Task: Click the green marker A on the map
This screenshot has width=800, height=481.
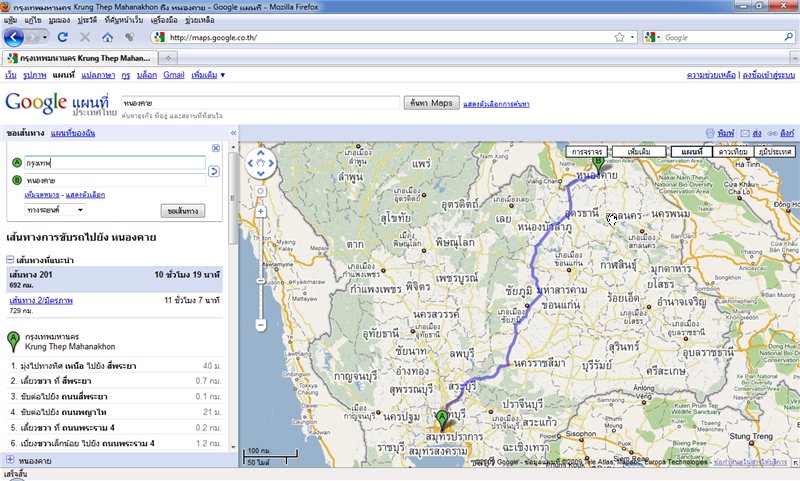Action: (x=442, y=421)
